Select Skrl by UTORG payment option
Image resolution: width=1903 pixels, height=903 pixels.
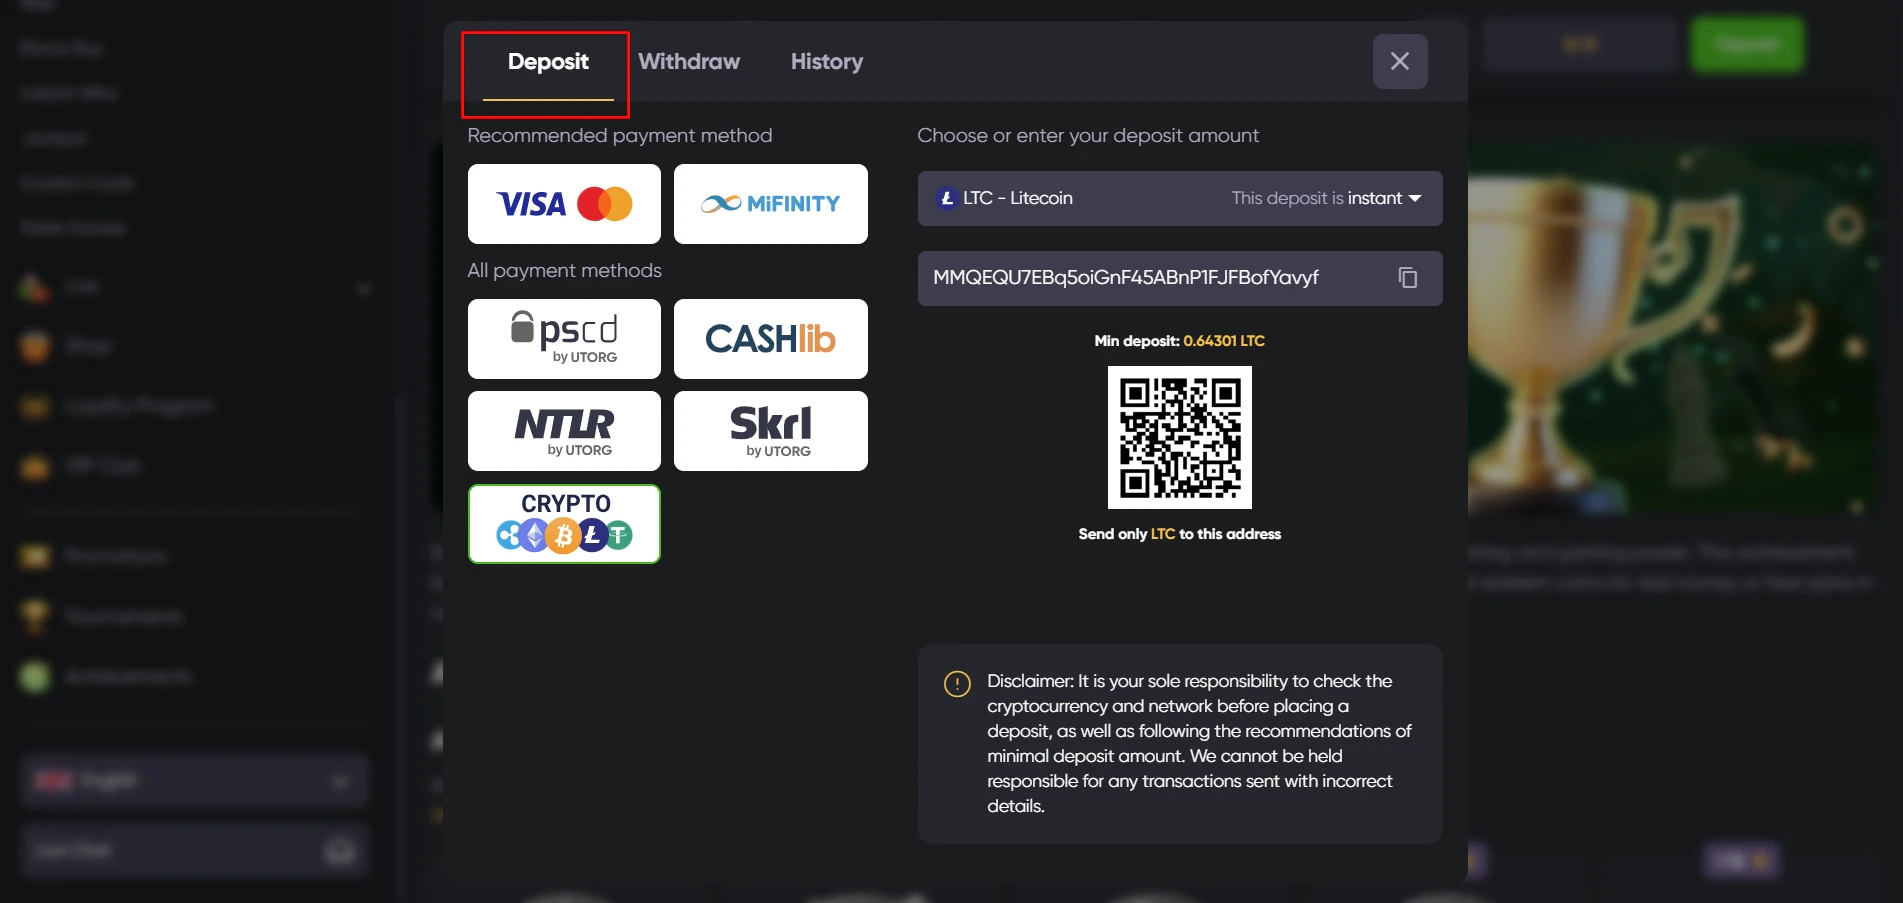coord(771,431)
